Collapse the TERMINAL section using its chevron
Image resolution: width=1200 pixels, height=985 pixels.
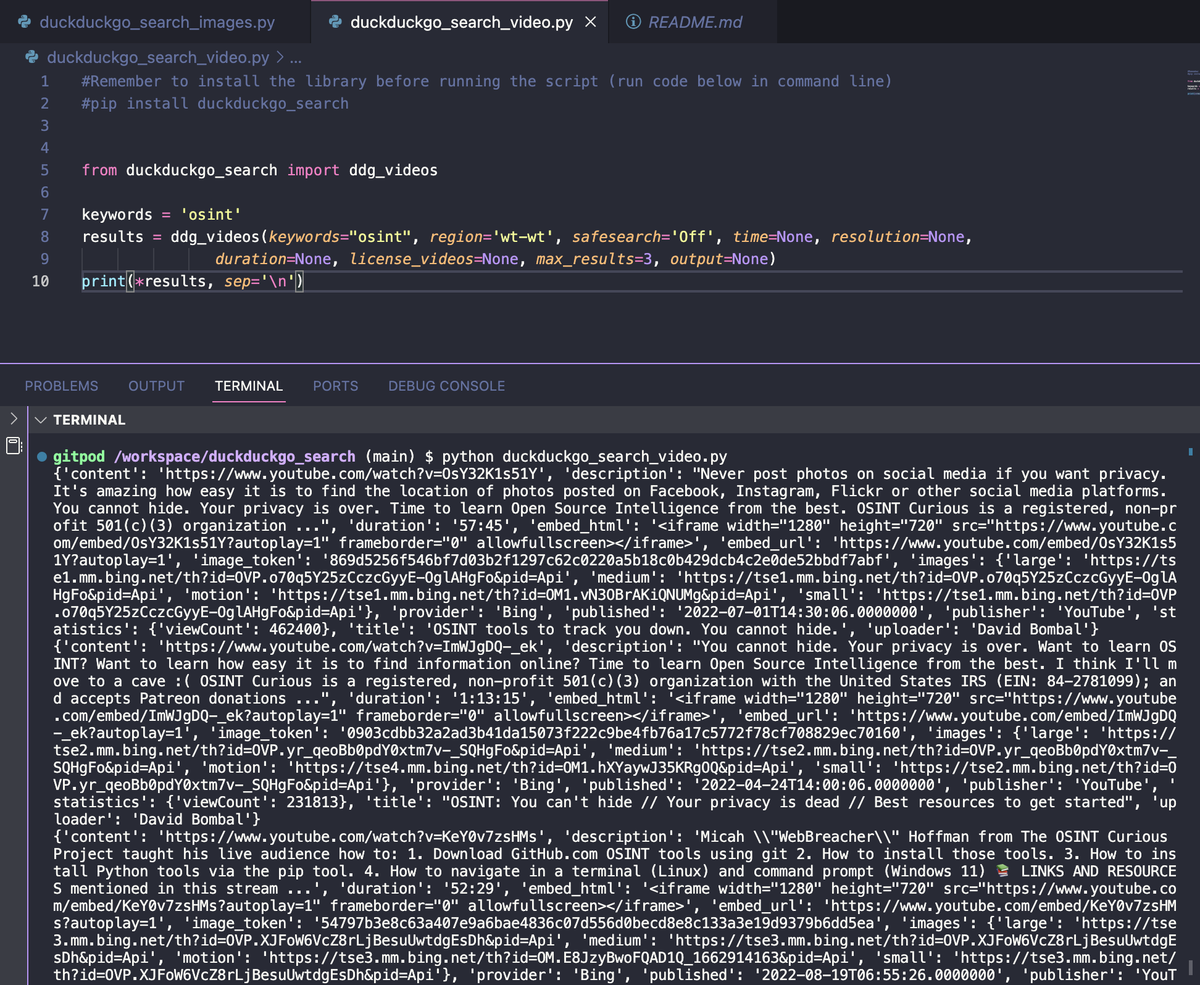coord(40,420)
